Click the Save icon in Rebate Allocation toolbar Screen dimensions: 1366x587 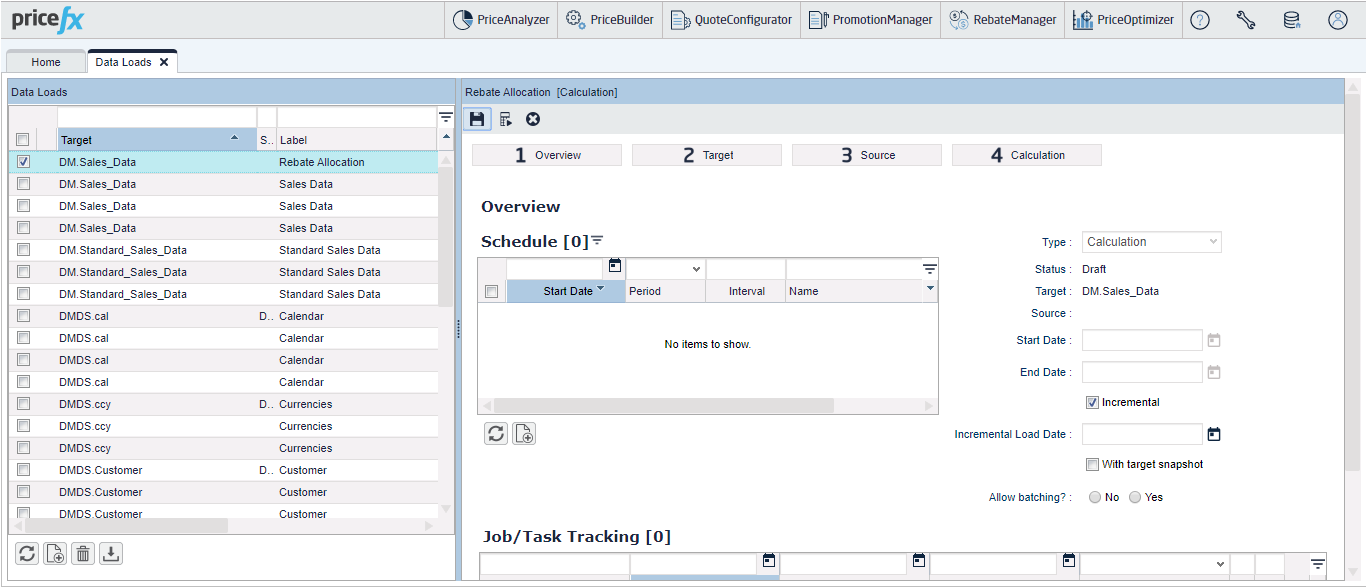[x=477, y=119]
